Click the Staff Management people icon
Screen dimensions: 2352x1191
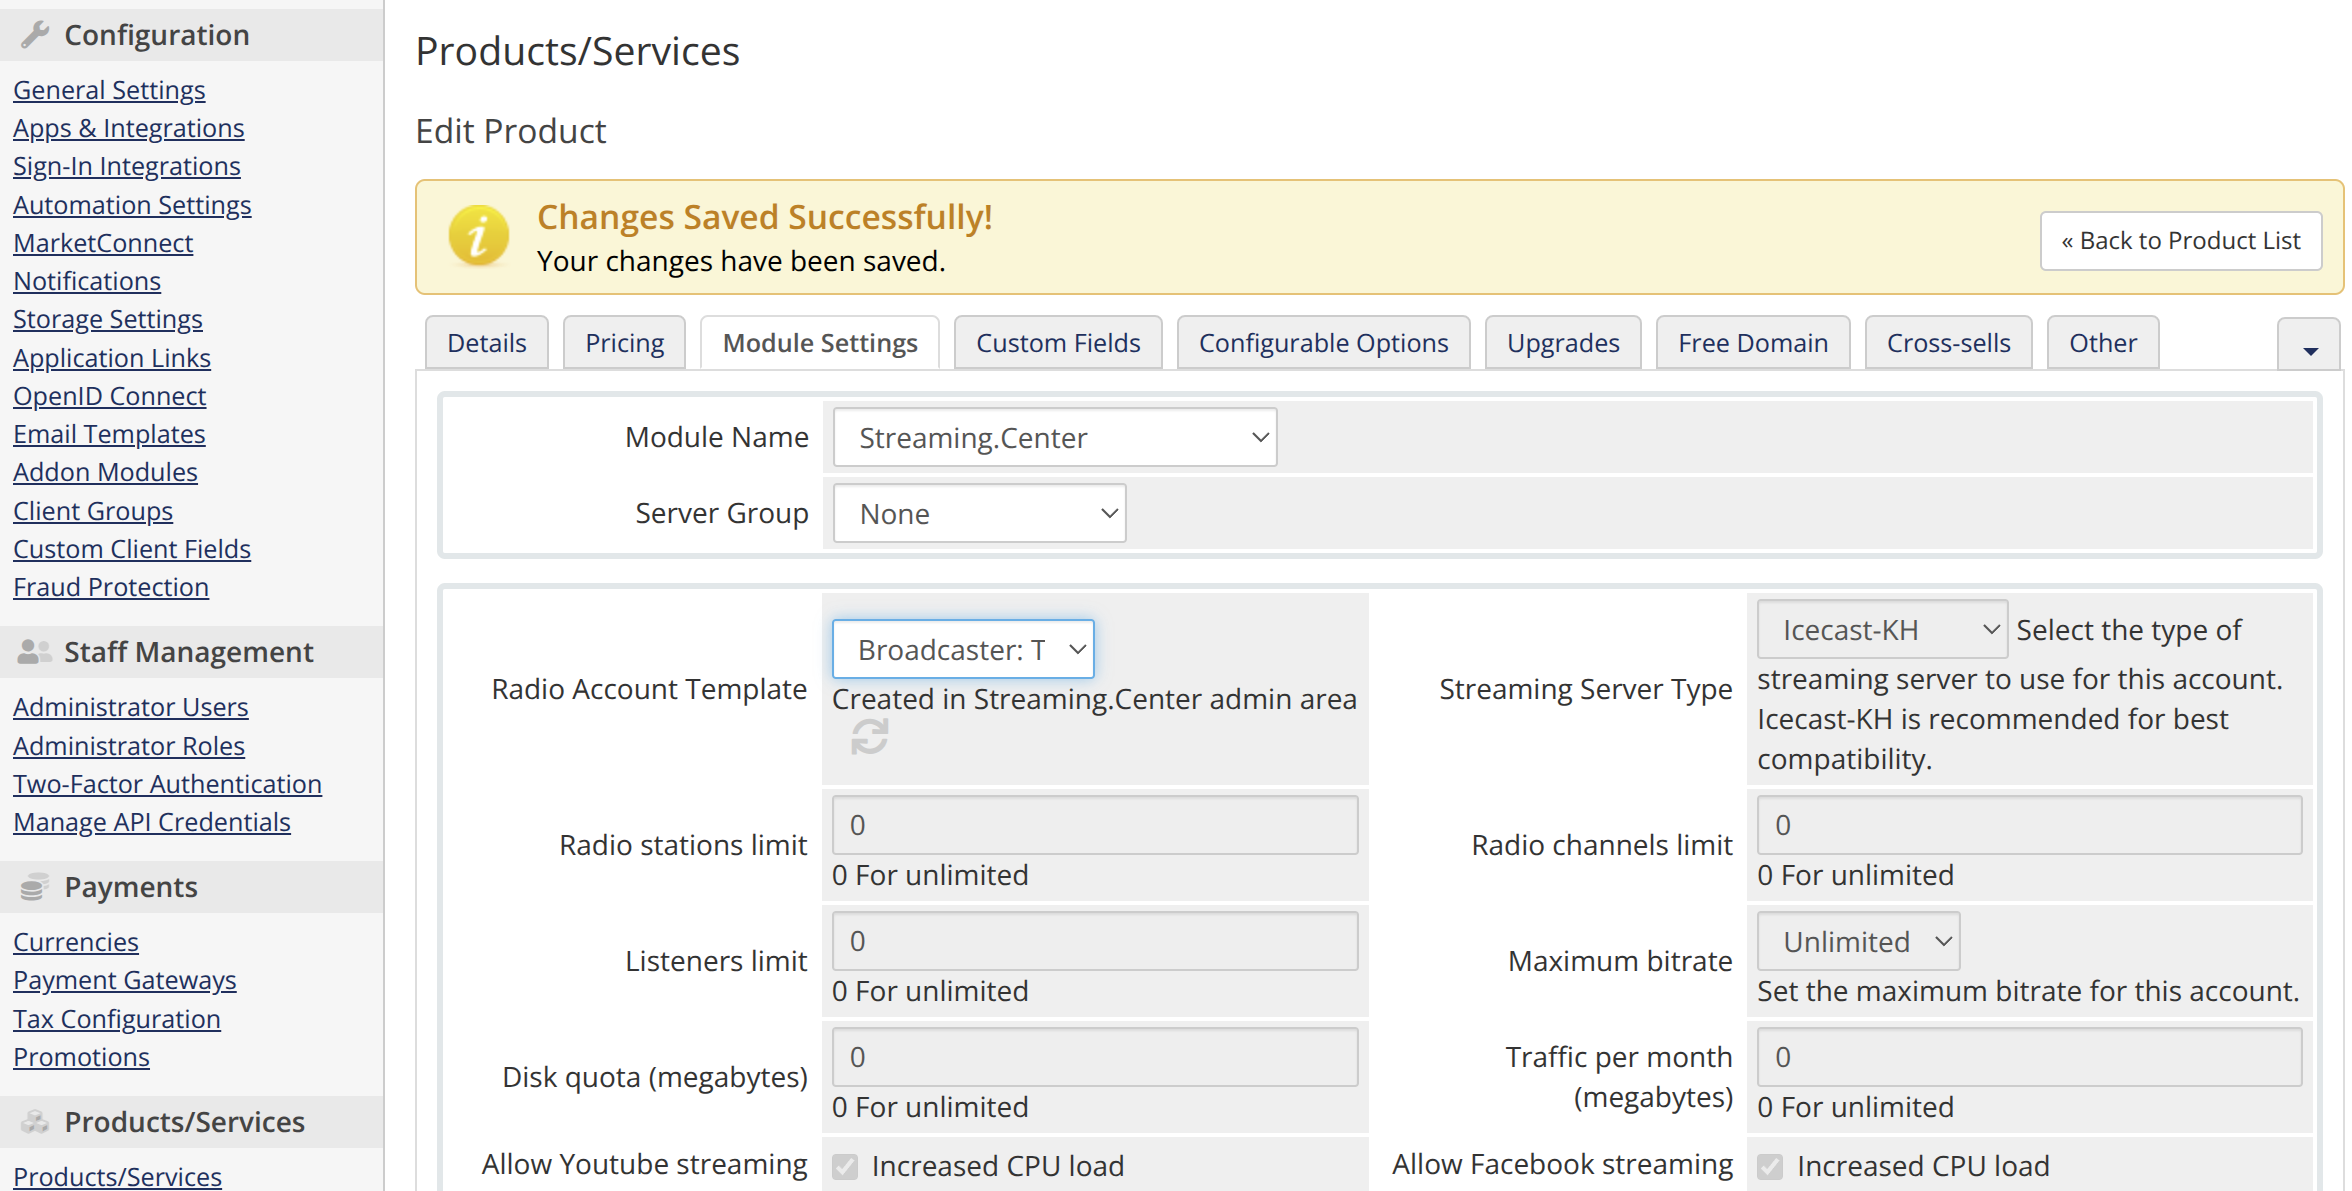coord(35,652)
